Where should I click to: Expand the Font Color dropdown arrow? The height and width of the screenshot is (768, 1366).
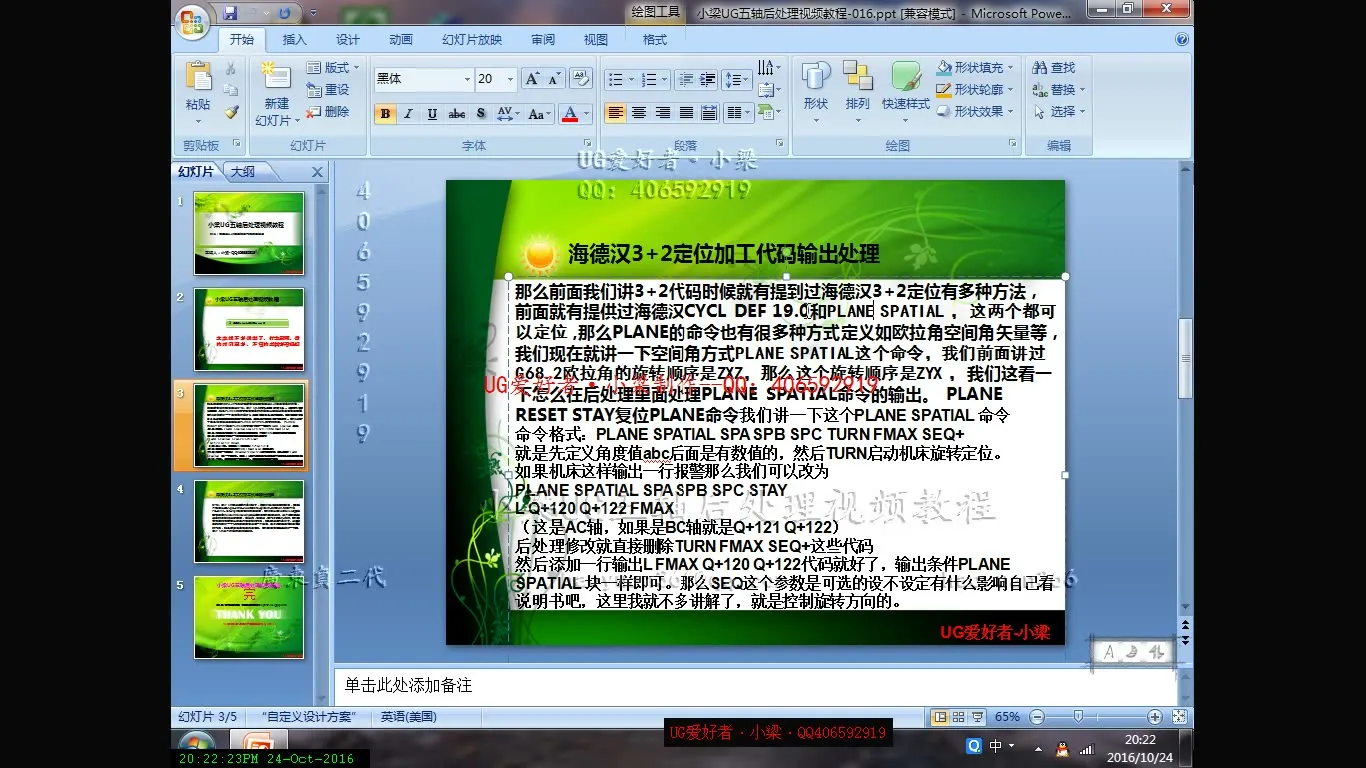tap(584, 114)
